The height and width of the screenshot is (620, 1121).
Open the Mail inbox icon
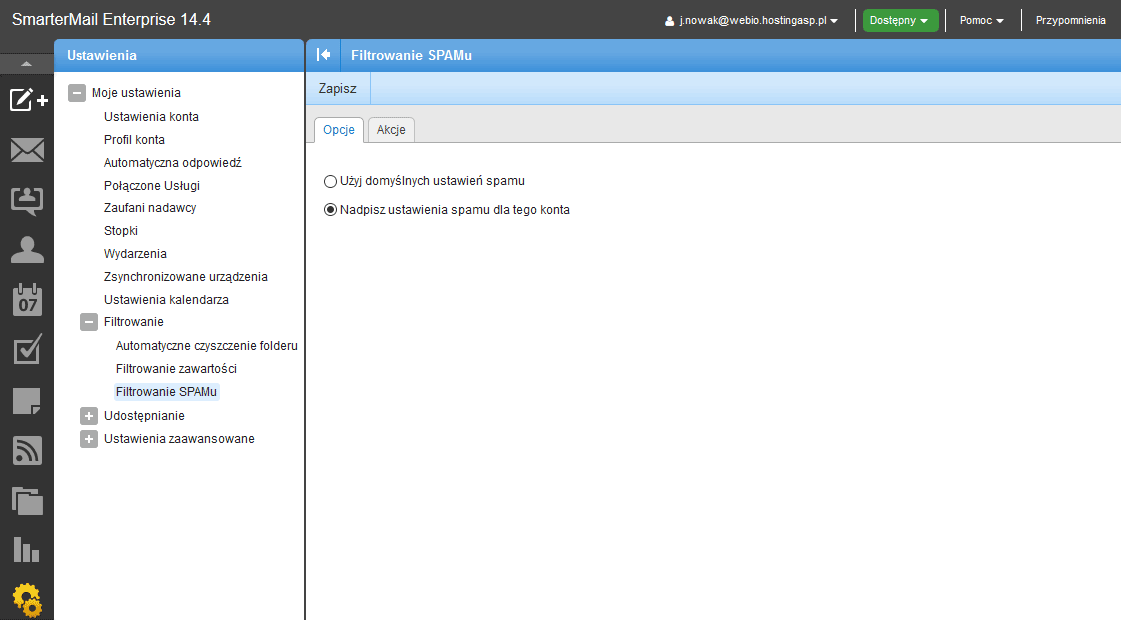[x=27, y=150]
